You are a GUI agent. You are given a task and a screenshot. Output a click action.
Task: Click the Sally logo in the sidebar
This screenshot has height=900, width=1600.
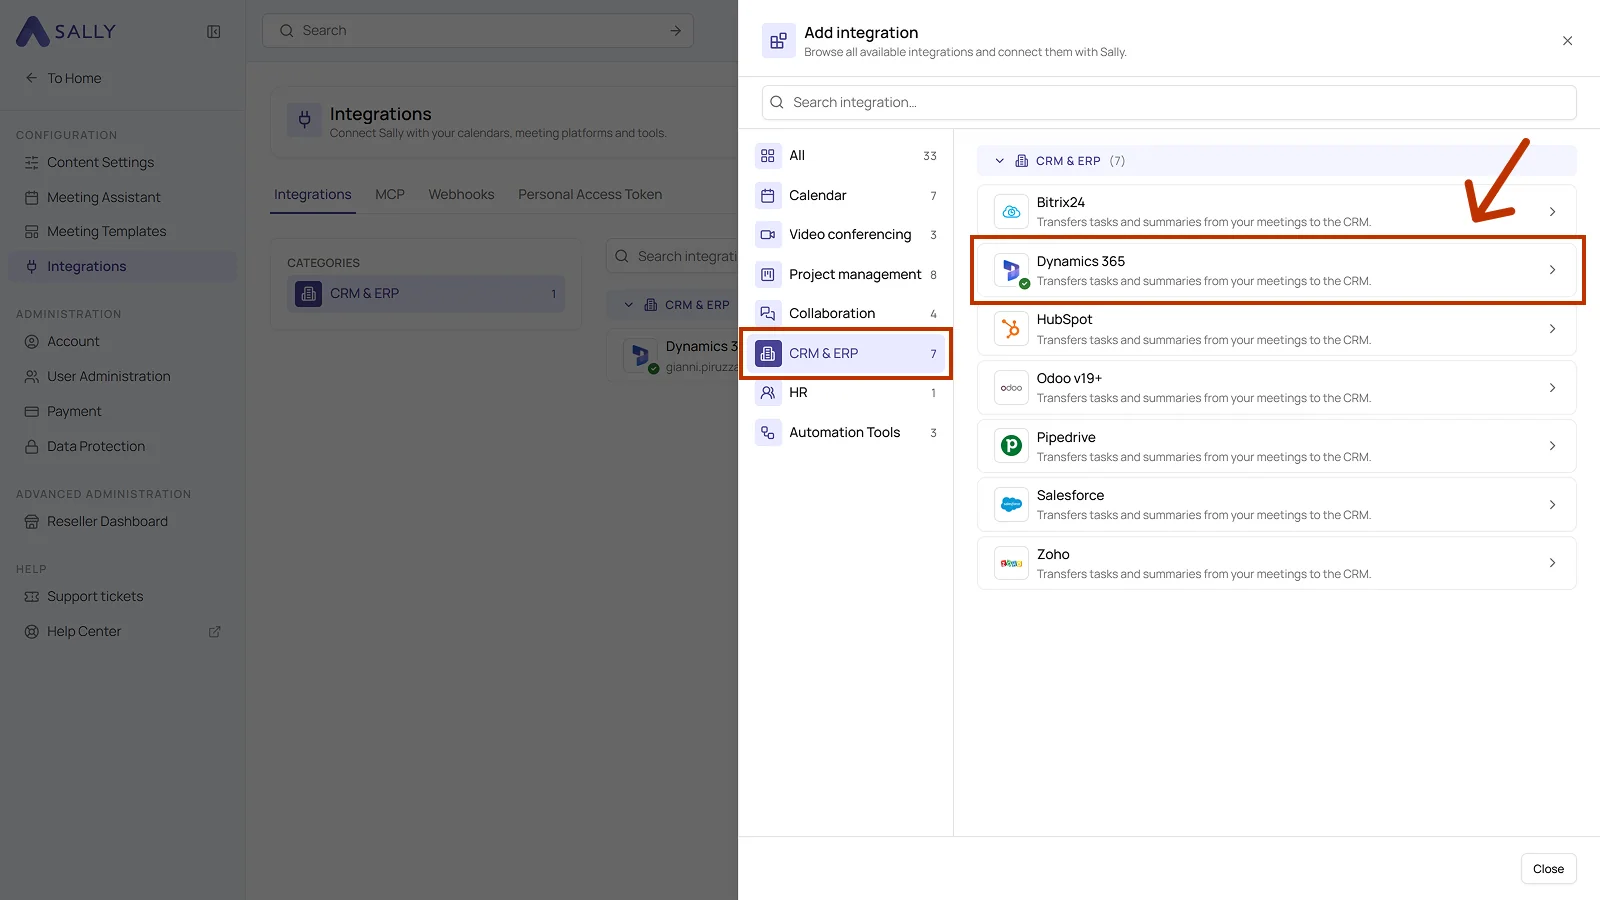[66, 31]
